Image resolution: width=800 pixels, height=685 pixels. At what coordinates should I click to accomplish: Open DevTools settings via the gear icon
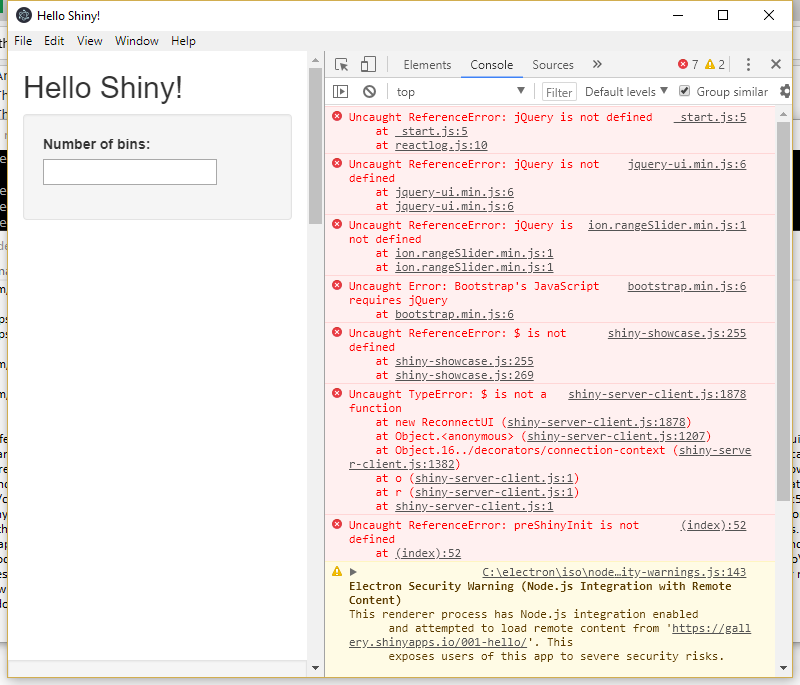pos(787,91)
